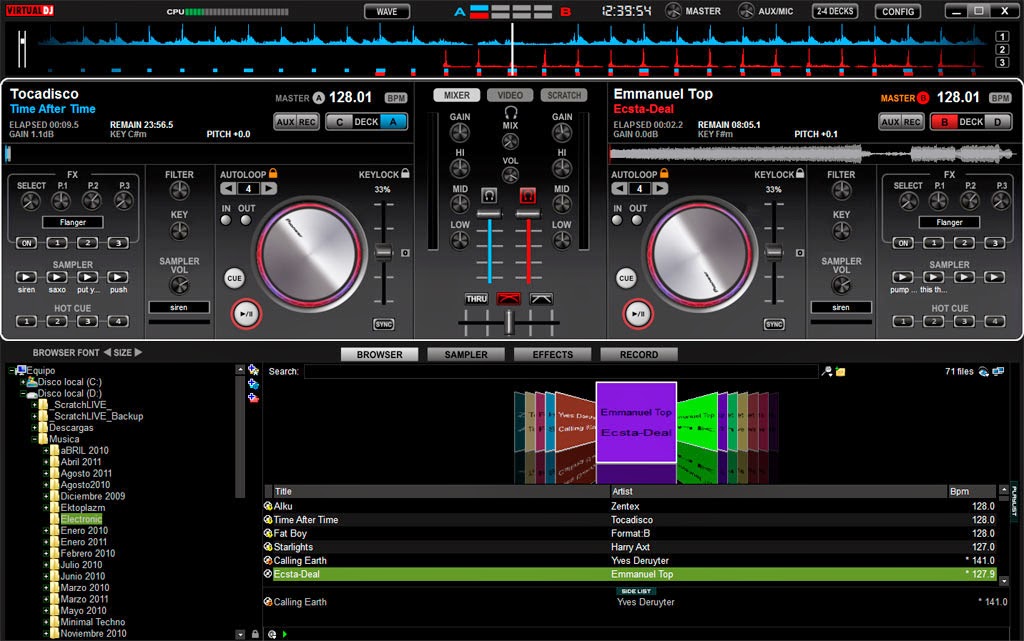Increase browser font size arrow
The image size is (1024, 641).
(138, 352)
